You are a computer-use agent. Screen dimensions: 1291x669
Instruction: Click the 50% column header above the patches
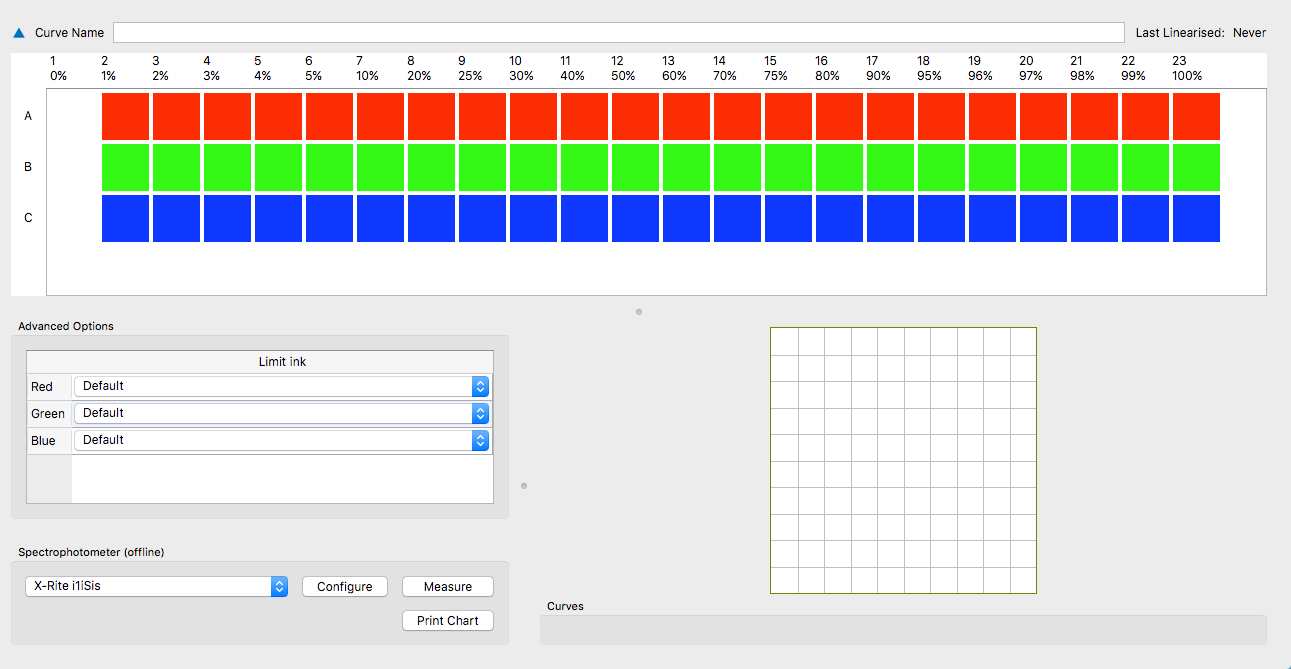[x=622, y=68]
